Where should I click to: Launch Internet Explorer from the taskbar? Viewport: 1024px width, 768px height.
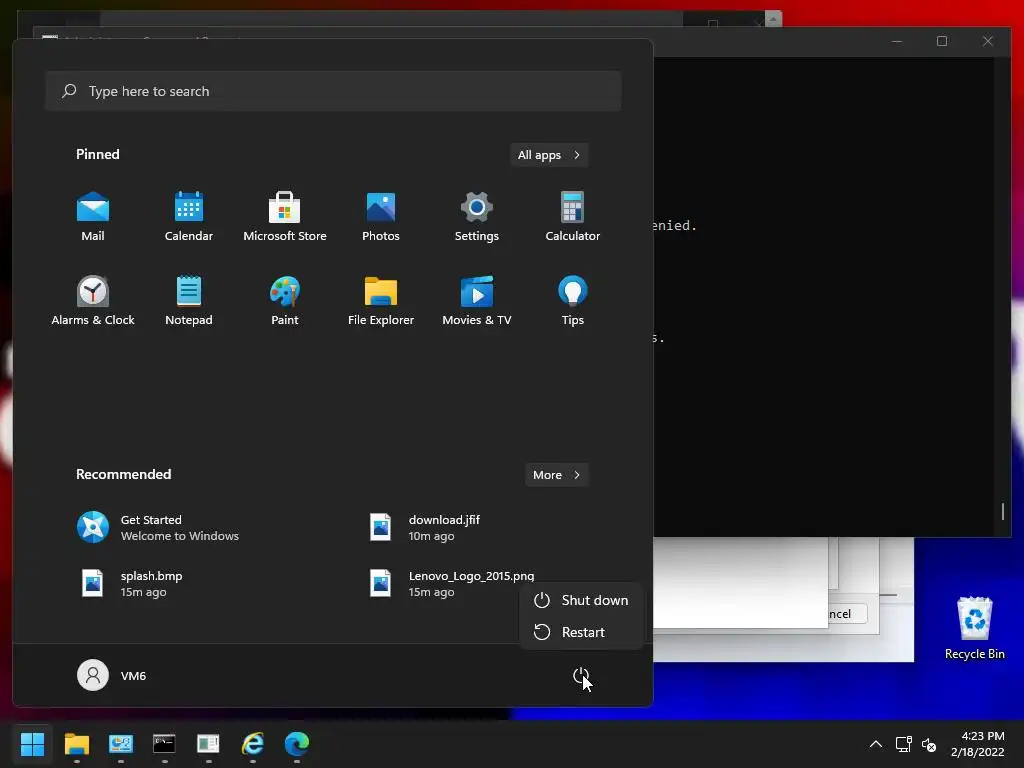click(x=252, y=744)
